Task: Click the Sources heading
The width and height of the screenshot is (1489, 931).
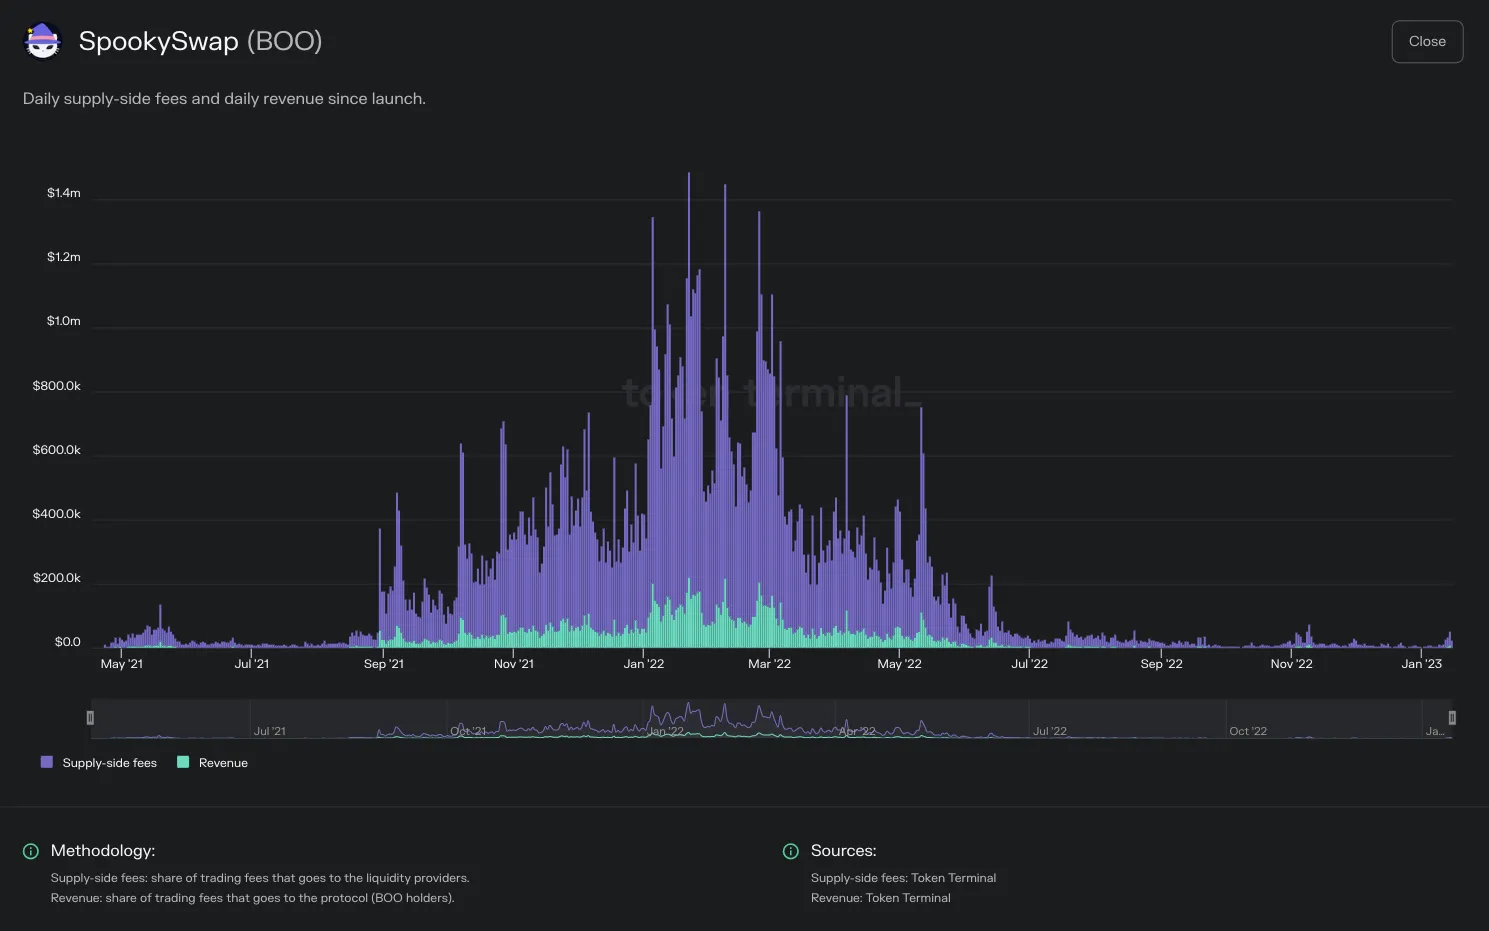Action: [844, 851]
